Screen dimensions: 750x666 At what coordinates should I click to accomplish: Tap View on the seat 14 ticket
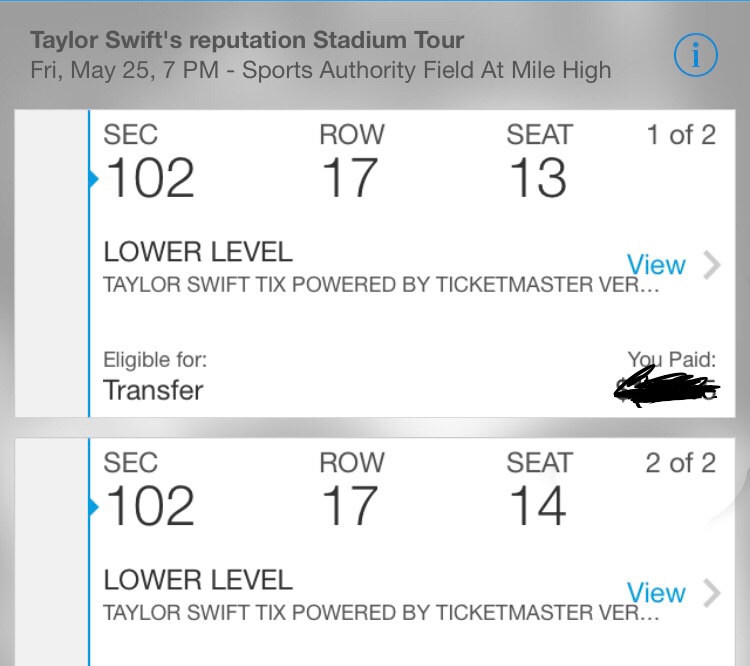(x=656, y=593)
